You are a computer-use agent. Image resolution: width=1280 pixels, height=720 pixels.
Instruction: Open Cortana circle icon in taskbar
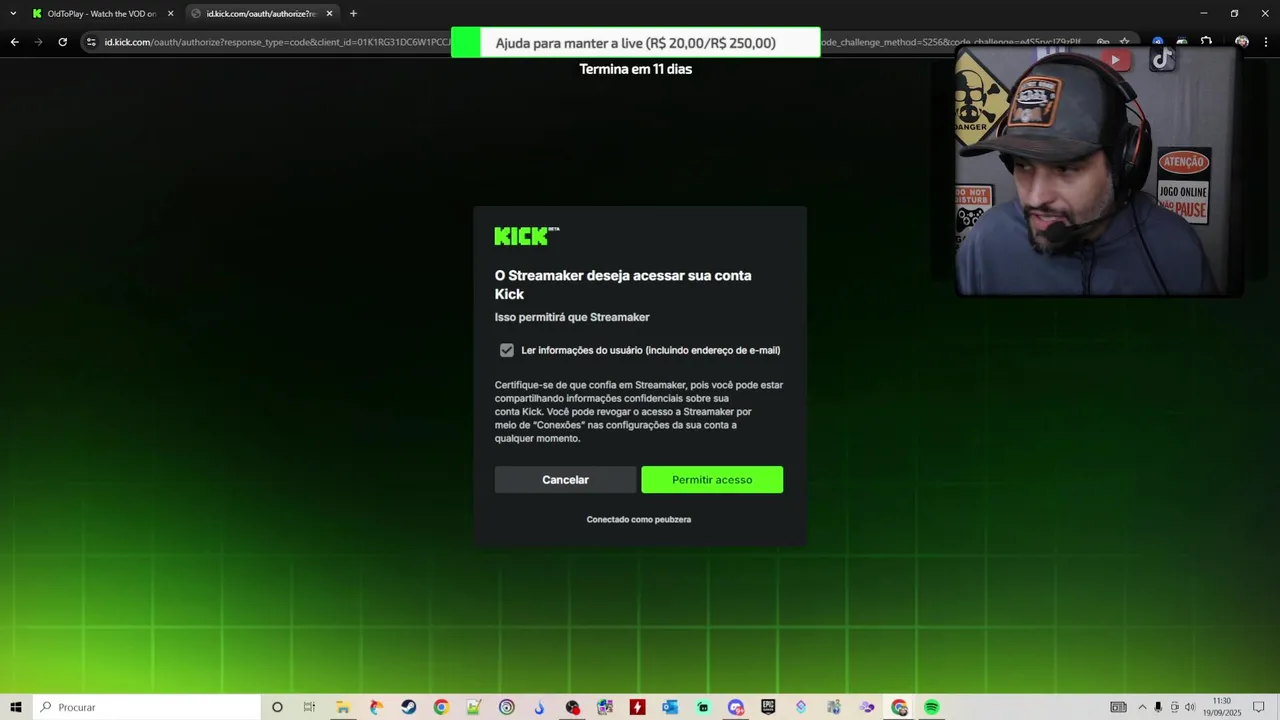click(x=277, y=707)
